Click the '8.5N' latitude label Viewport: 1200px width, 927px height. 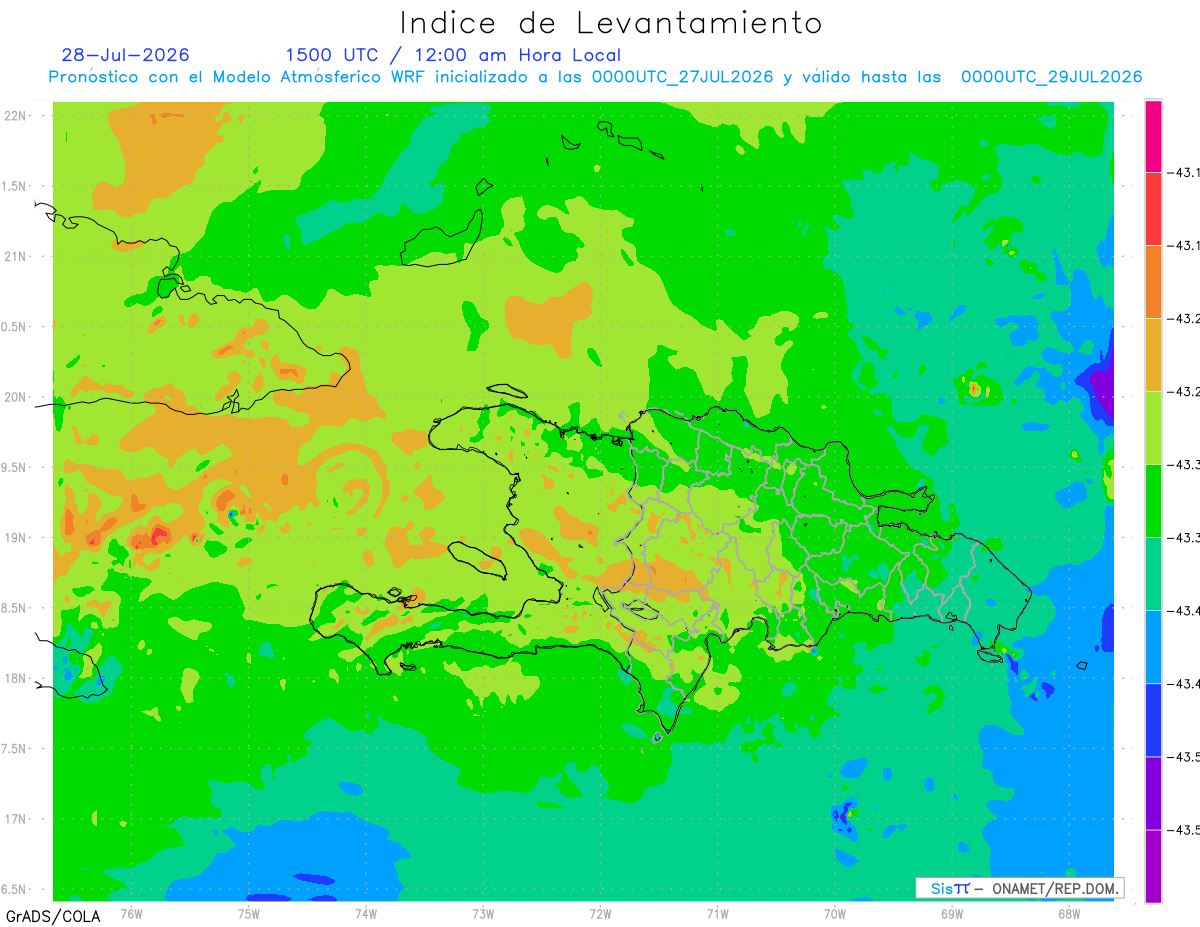(14, 608)
